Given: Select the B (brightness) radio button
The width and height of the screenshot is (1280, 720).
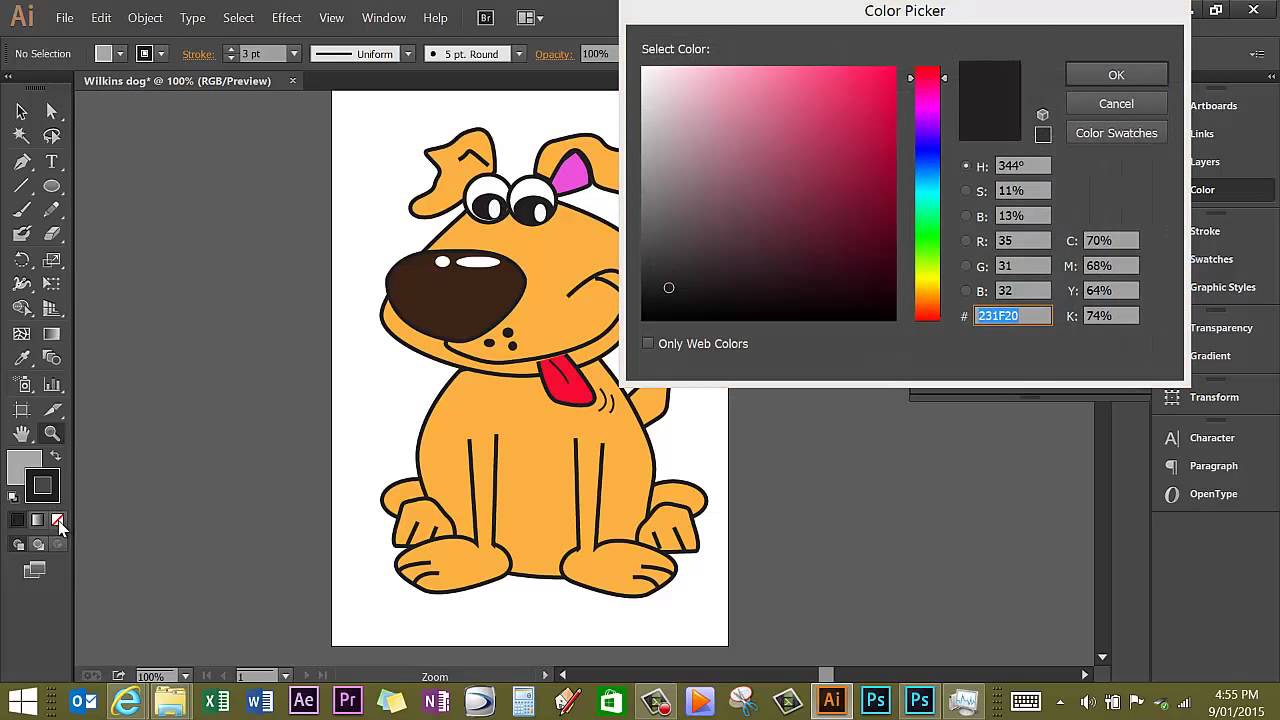Looking at the screenshot, I should click(x=966, y=216).
